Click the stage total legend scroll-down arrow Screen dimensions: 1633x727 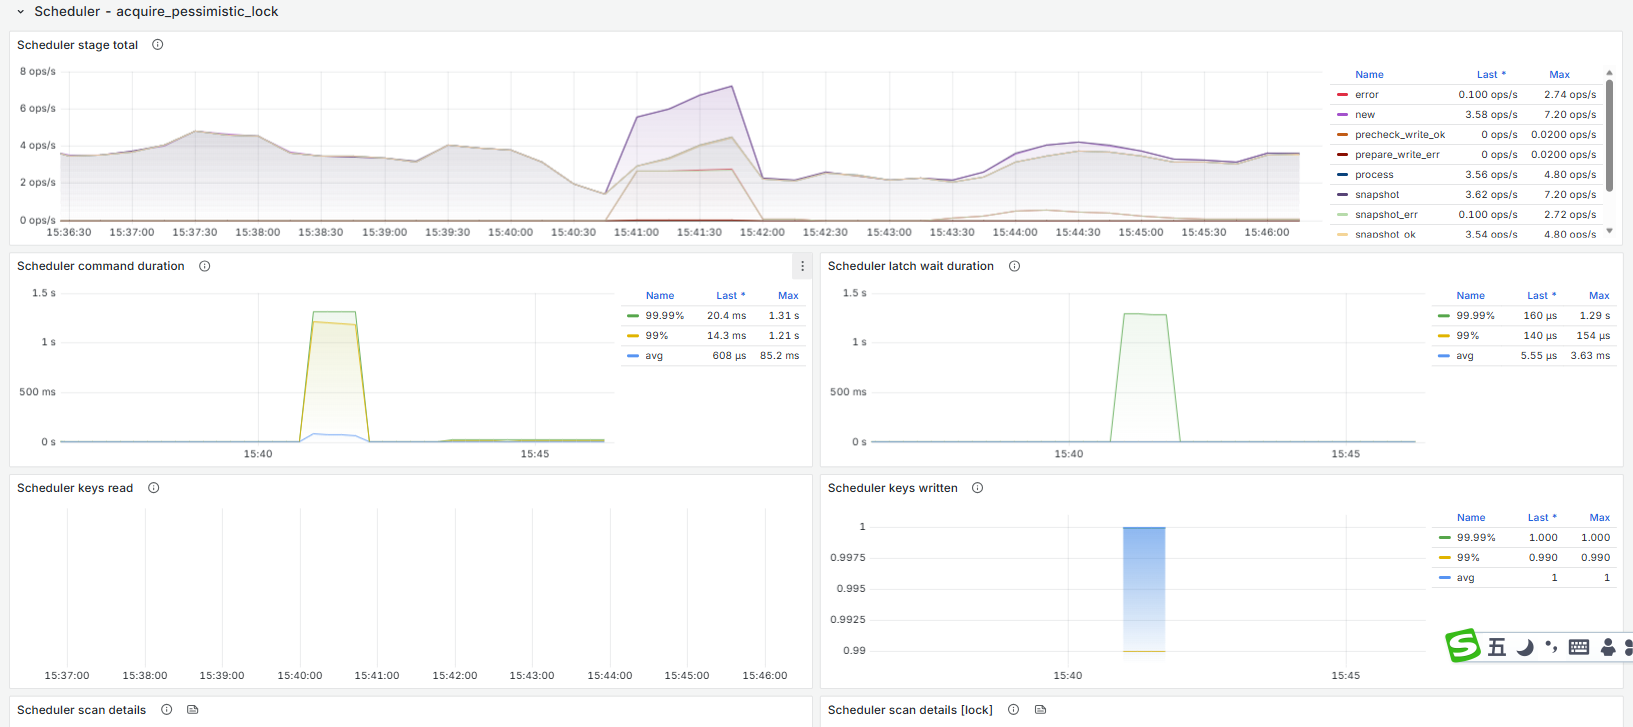tap(1609, 231)
